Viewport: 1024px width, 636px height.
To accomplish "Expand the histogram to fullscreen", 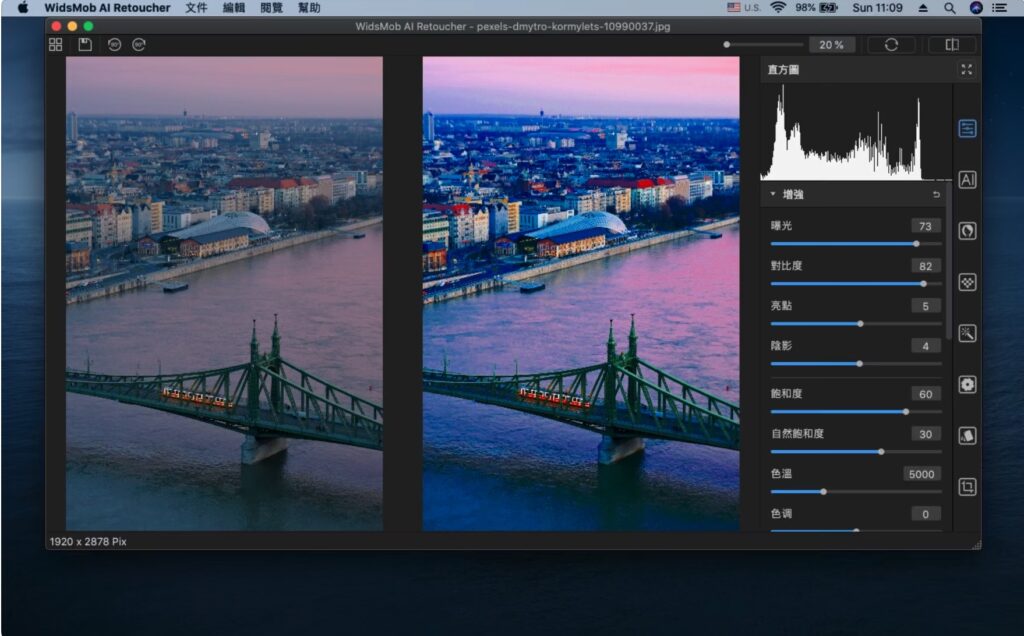I will point(966,70).
